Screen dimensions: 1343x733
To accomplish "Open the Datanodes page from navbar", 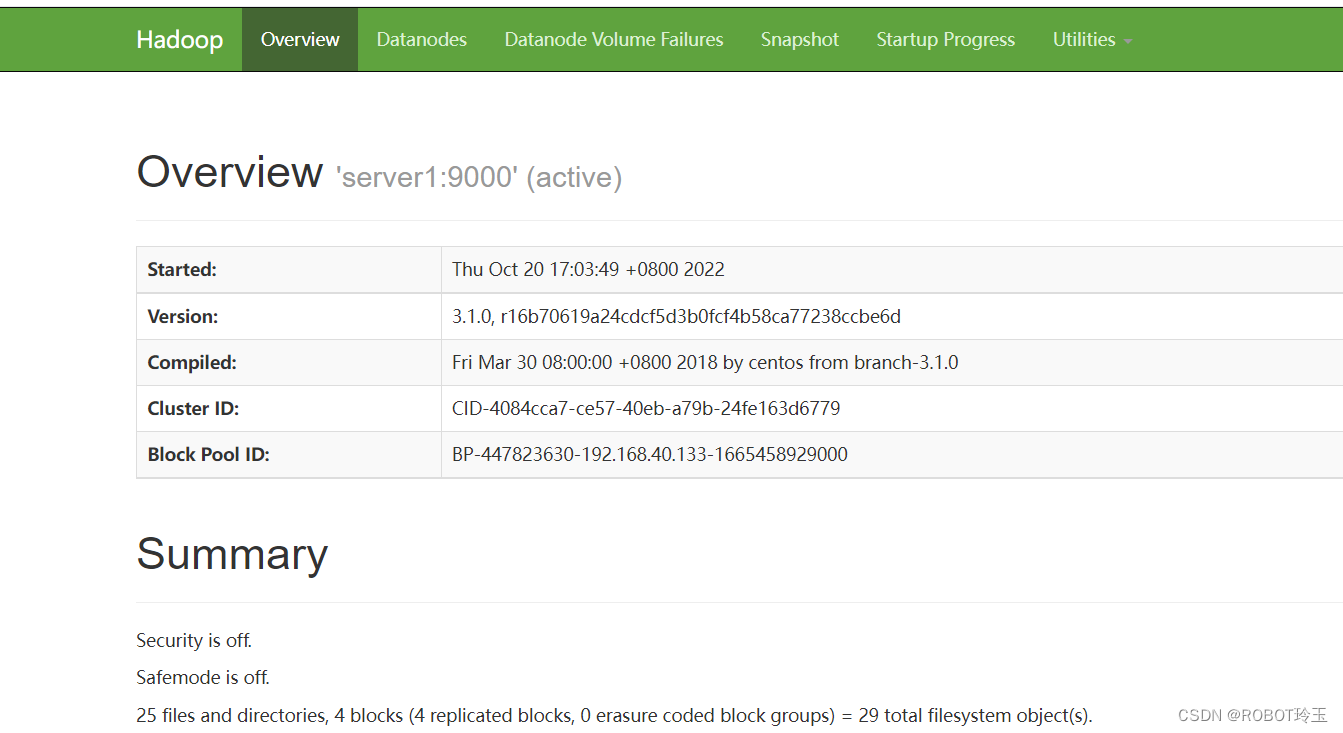I will (x=421, y=39).
